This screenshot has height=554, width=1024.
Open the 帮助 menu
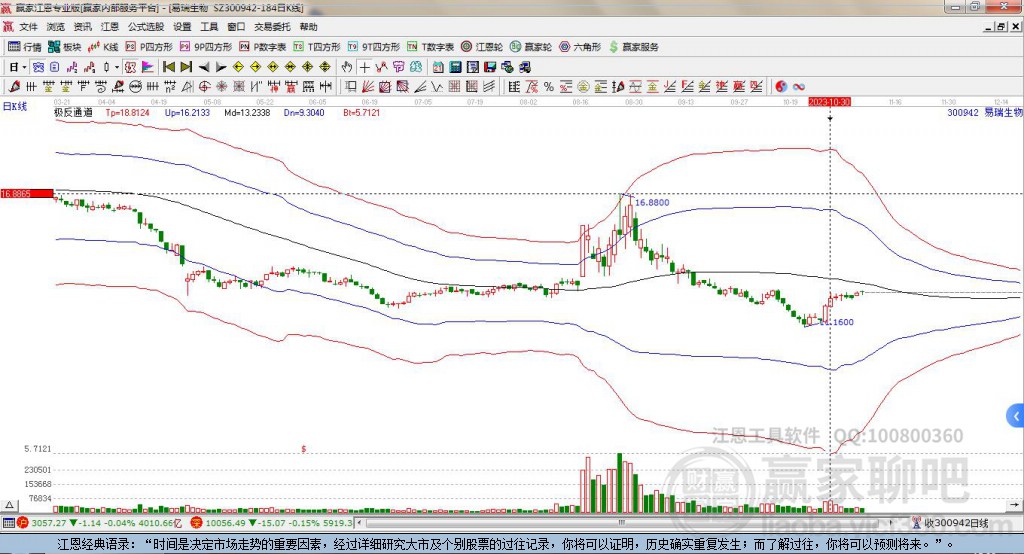308,27
